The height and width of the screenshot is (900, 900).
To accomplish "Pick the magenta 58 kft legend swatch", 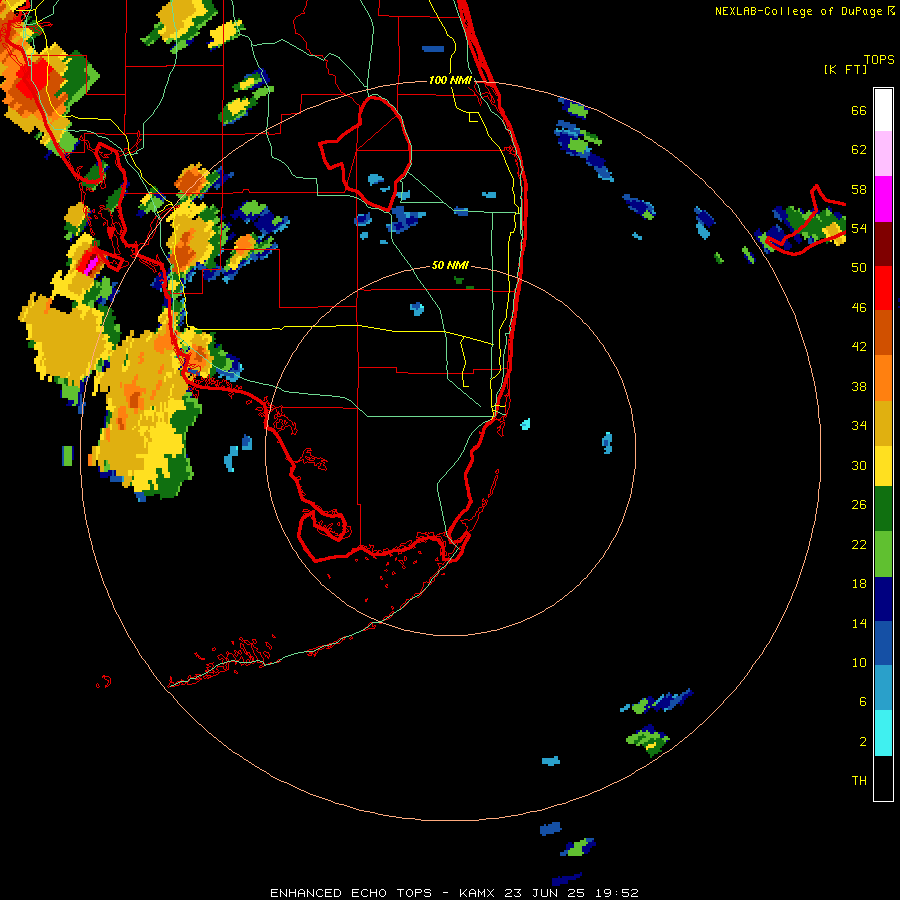I will [883, 199].
